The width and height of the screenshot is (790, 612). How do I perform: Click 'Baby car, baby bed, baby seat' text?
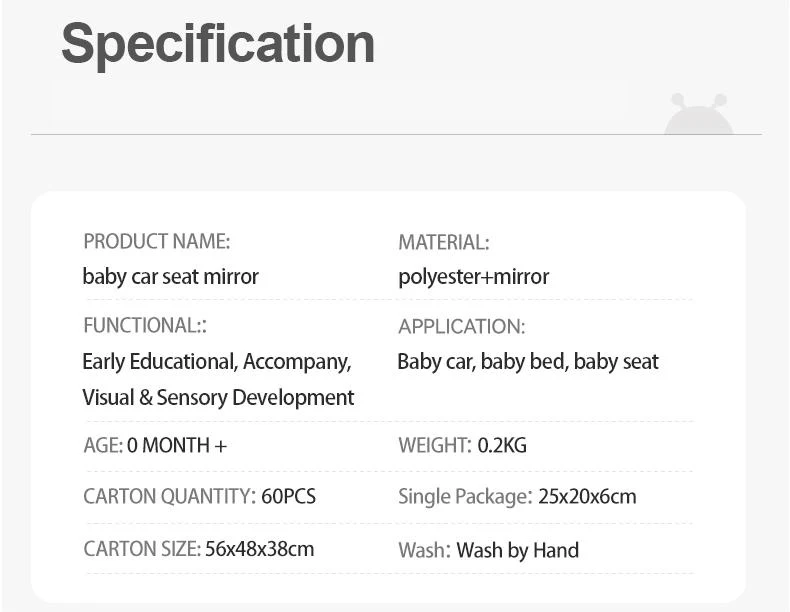(x=528, y=361)
